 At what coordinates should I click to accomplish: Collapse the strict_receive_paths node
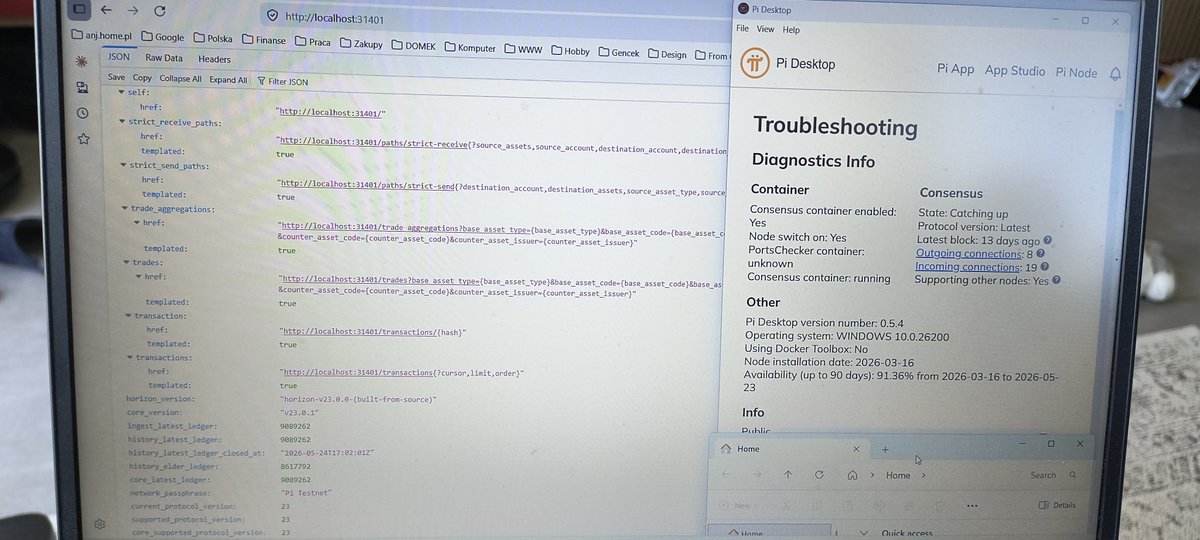(122, 121)
